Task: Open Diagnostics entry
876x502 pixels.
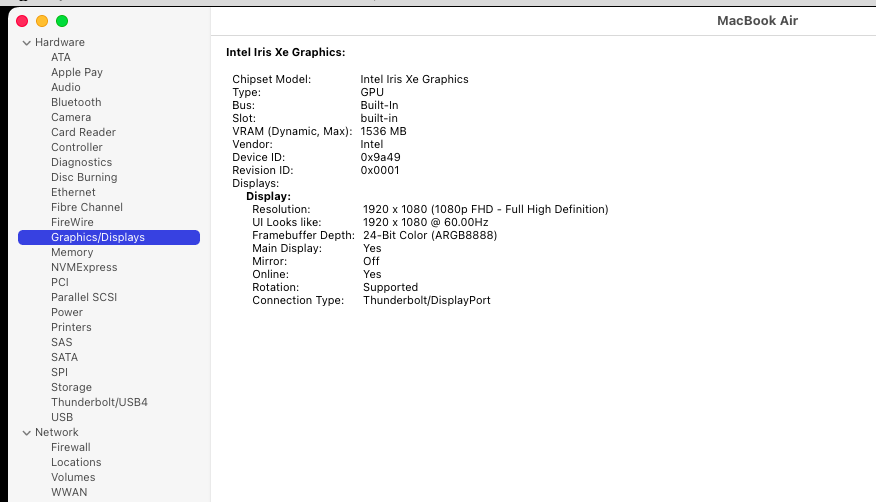Action: 82,162
